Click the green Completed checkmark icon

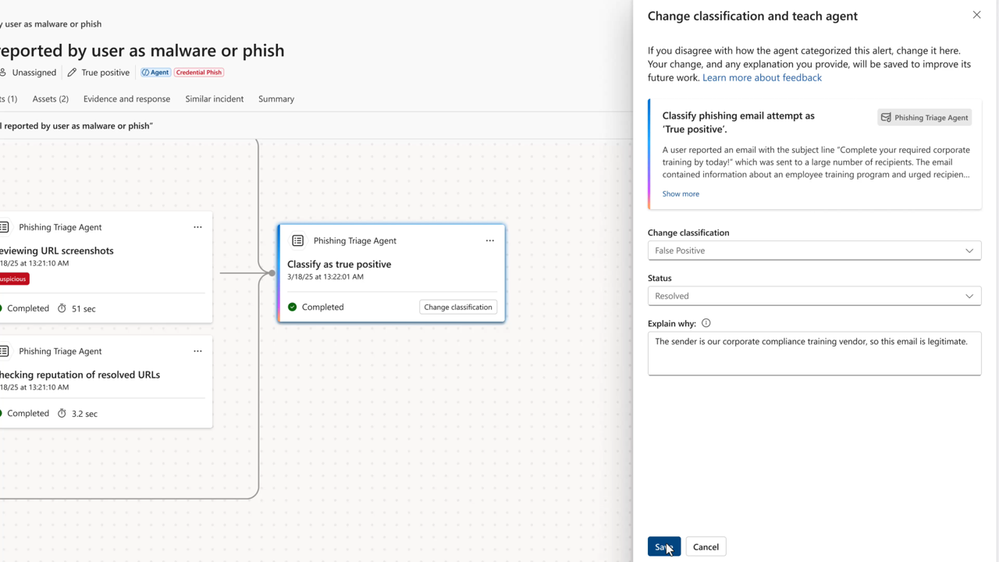click(x=292, y=307)
